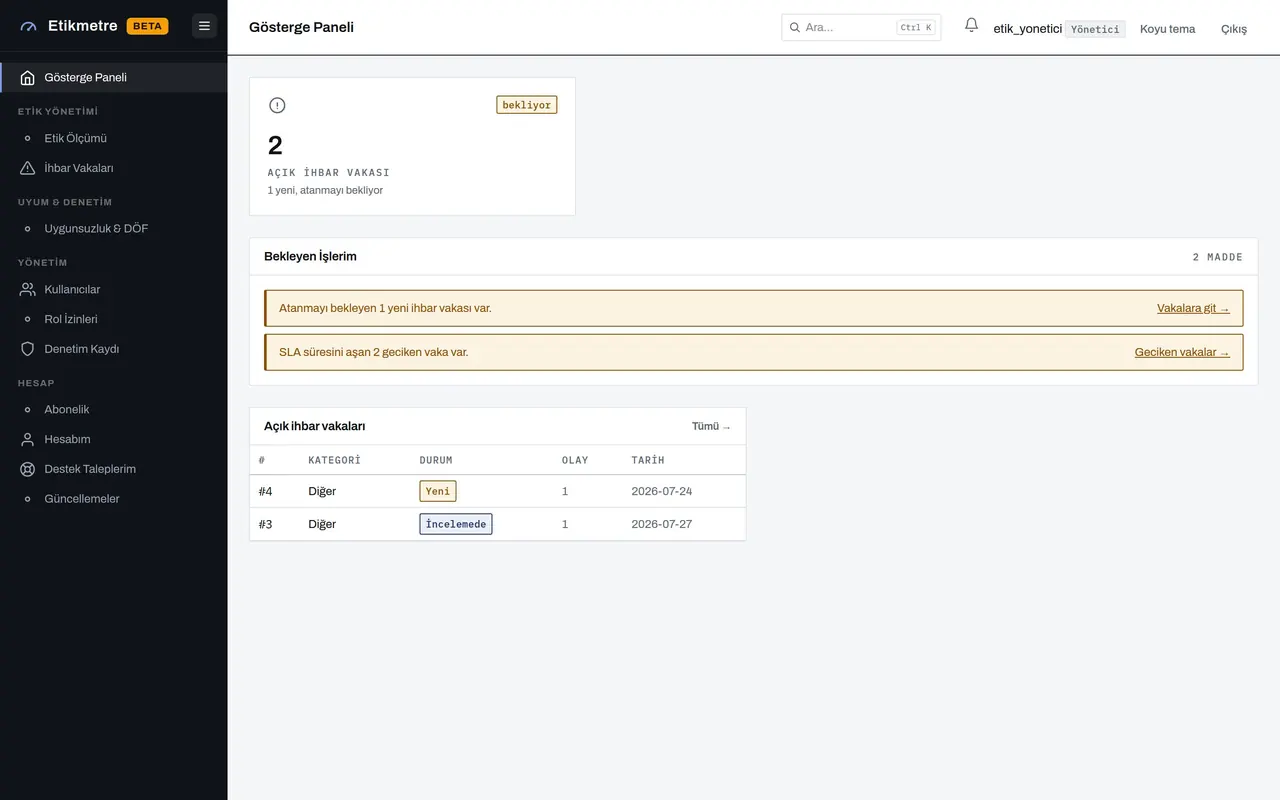Click the Ctrl K shortcut hint
The image size is (1280, 800).
click(916, 28)
